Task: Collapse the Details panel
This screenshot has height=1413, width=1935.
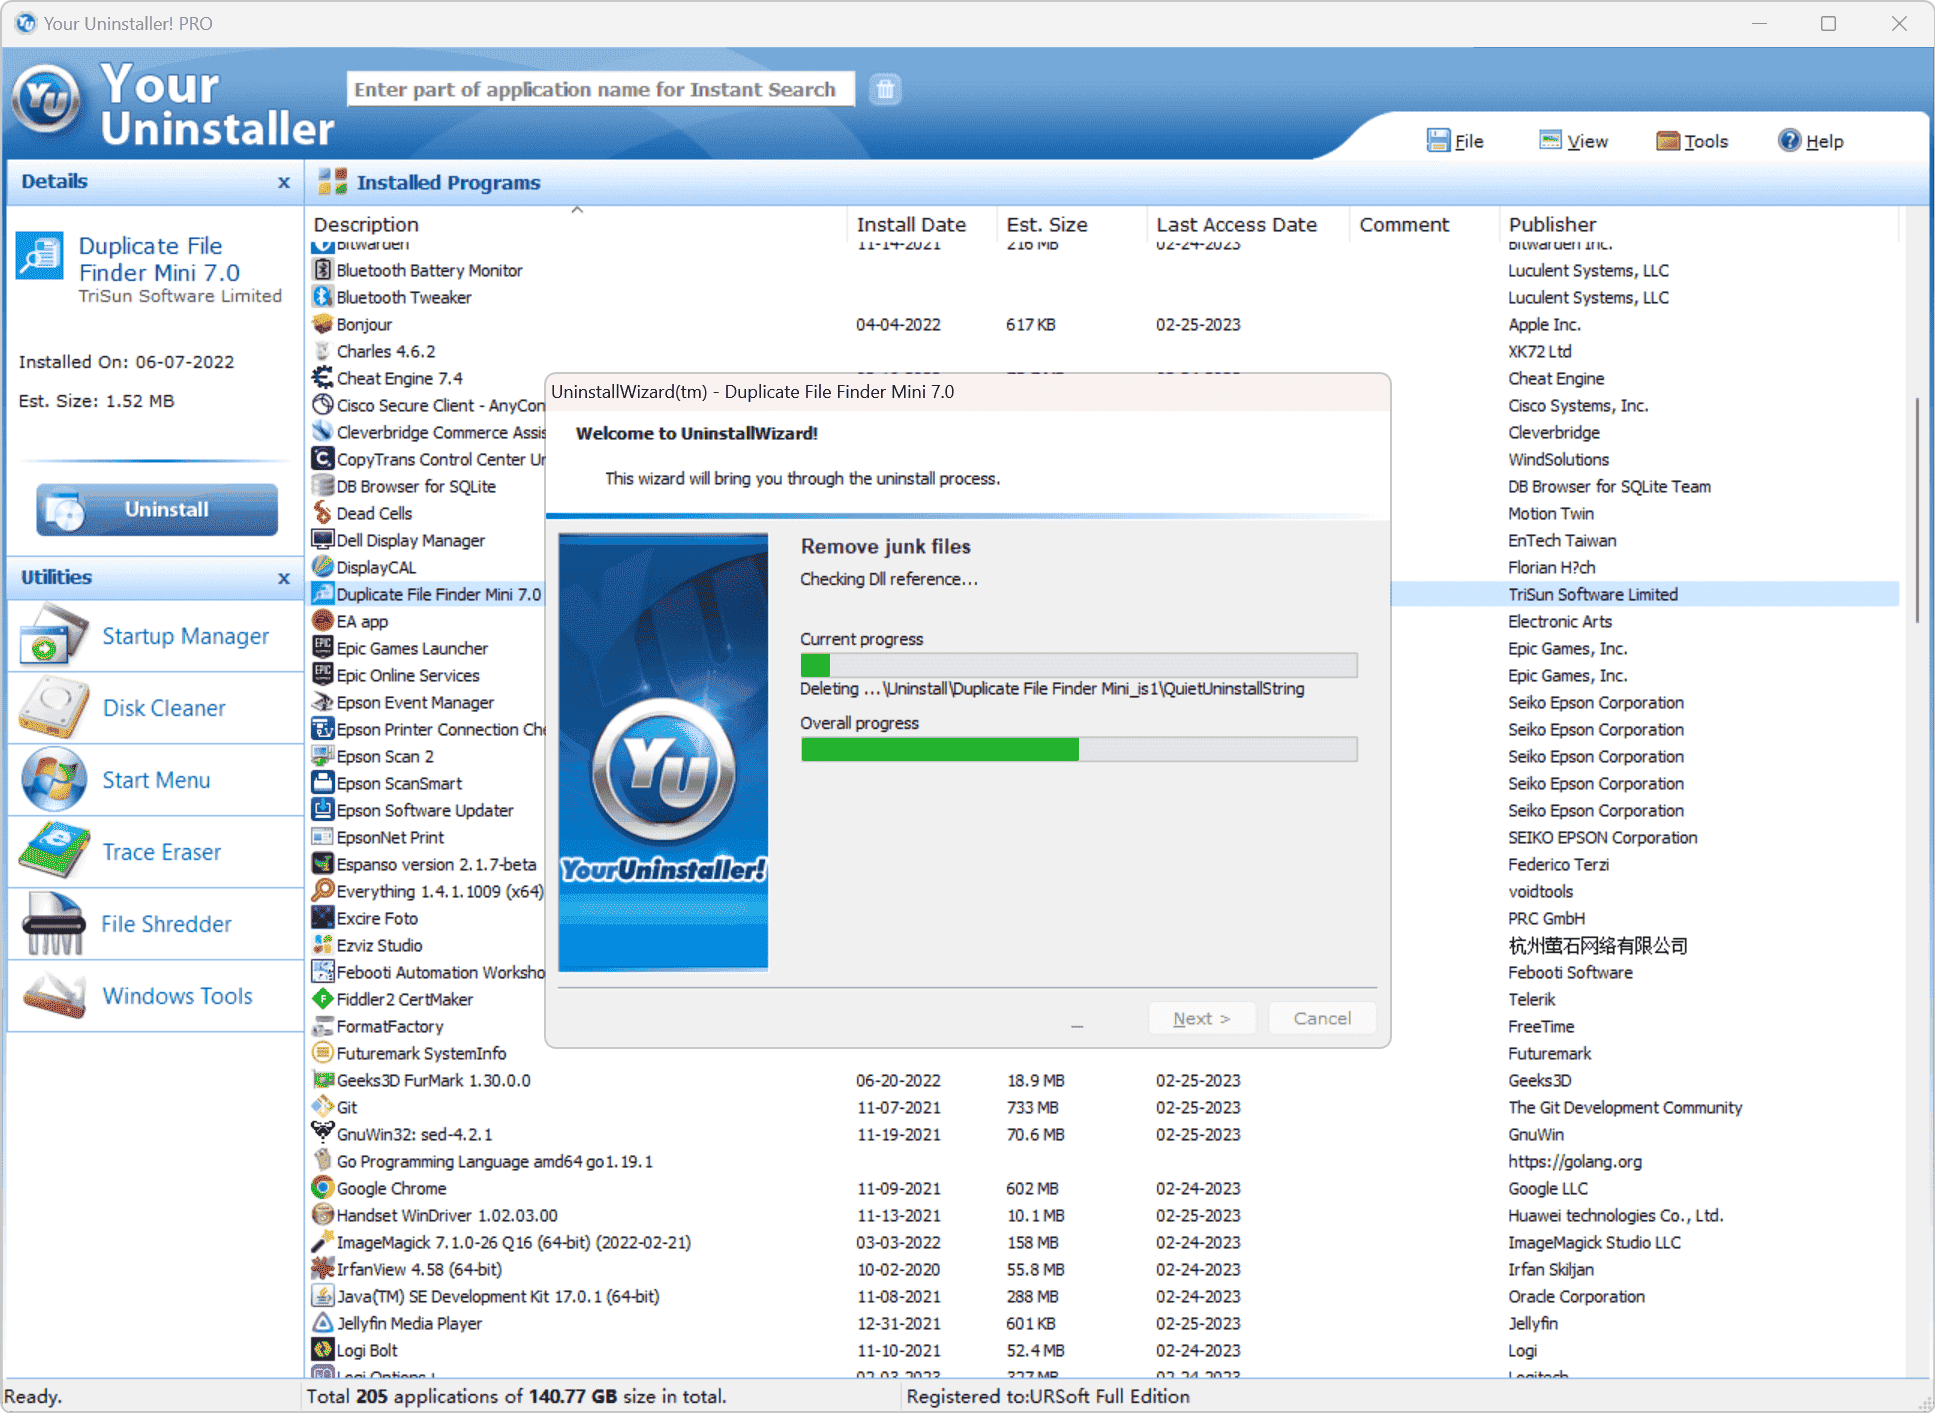Action: click(283, 182)
